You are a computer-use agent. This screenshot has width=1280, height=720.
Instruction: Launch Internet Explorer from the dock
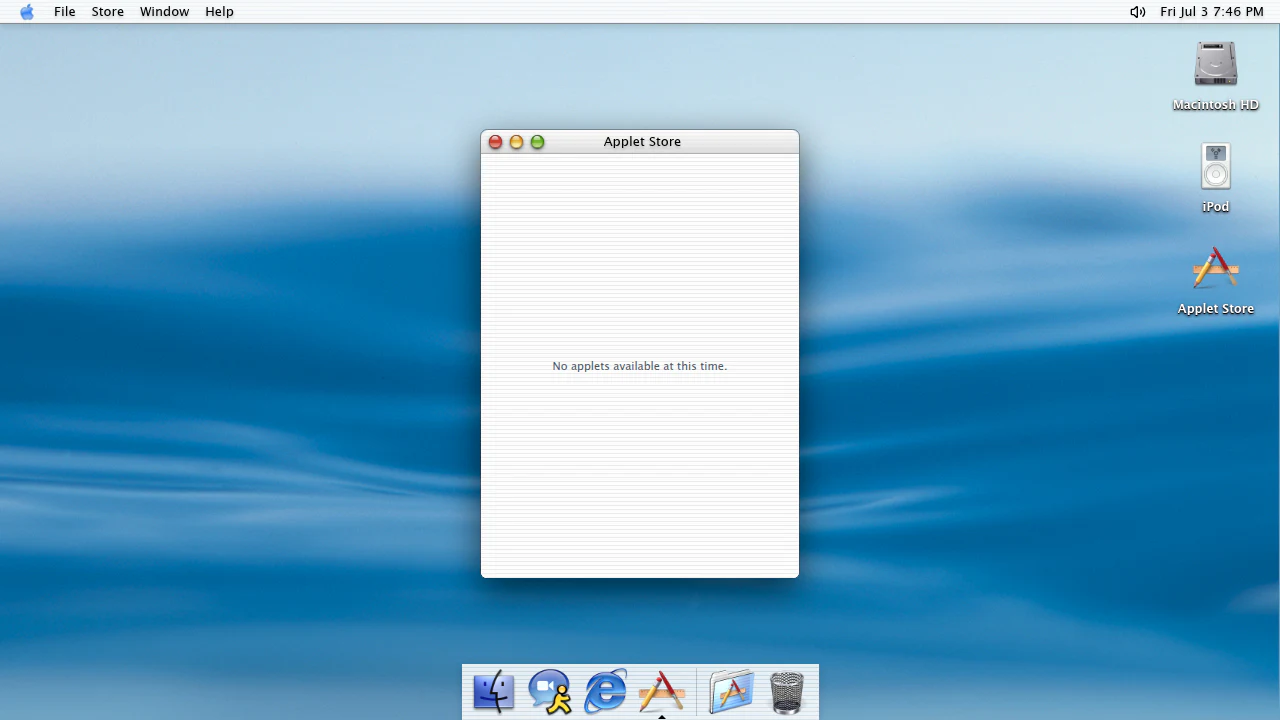pos(606,691)
